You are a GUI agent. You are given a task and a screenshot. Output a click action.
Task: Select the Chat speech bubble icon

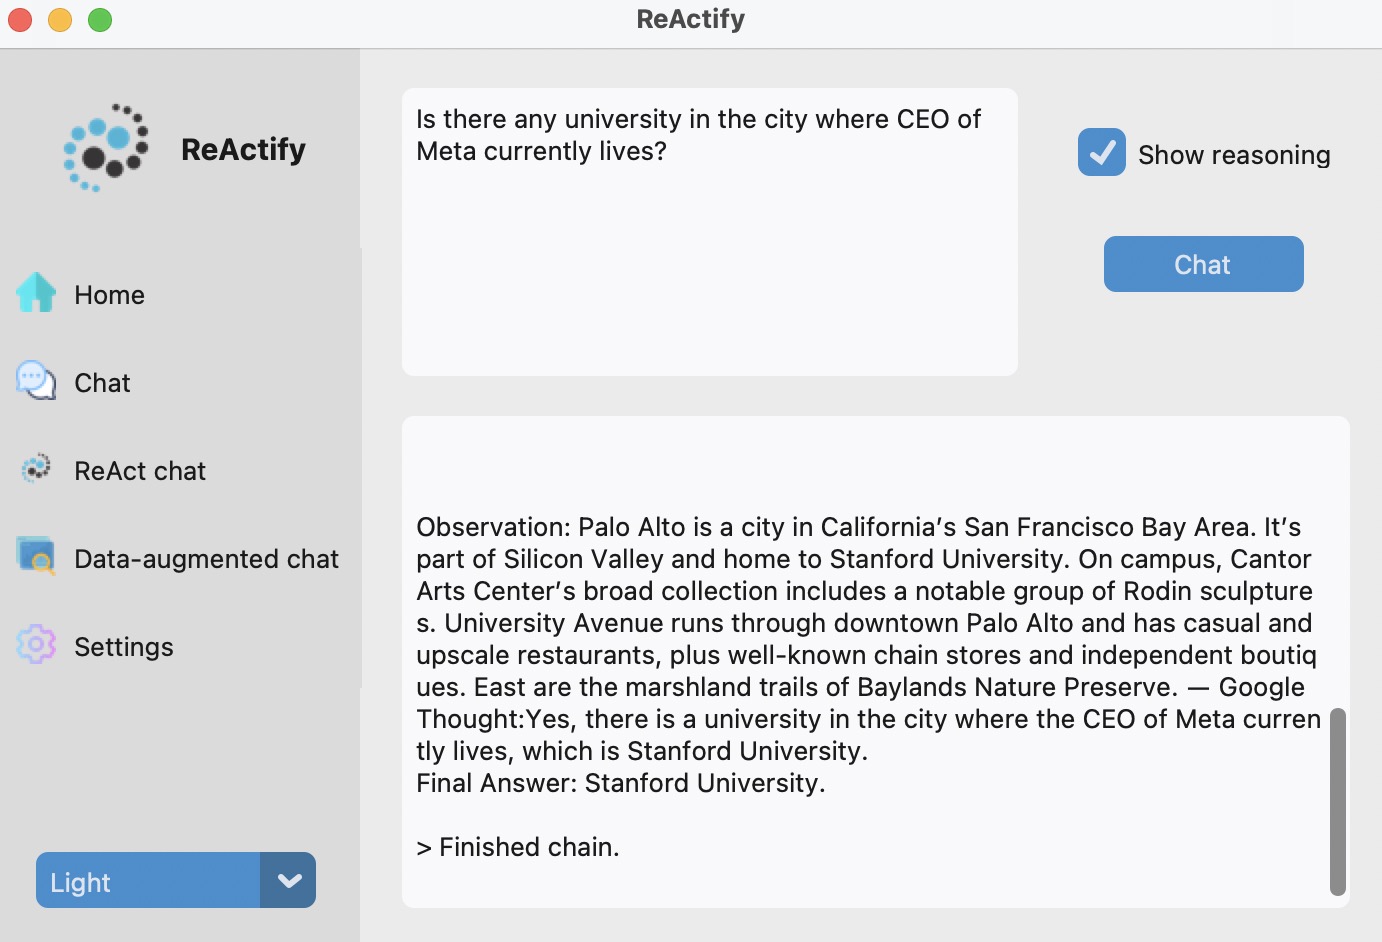coord(36,381)
